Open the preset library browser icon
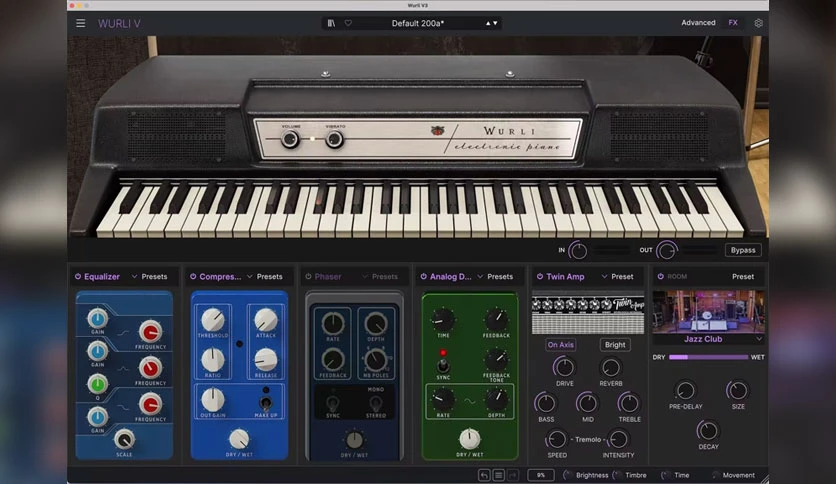 [x=331, y=23]
